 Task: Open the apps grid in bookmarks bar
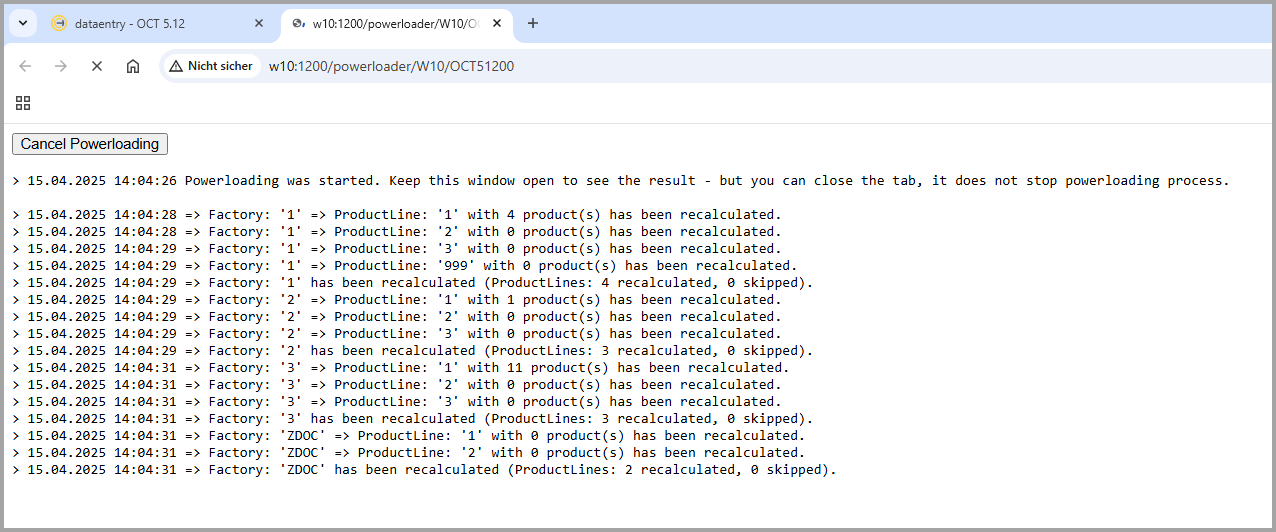pos(23,103)
